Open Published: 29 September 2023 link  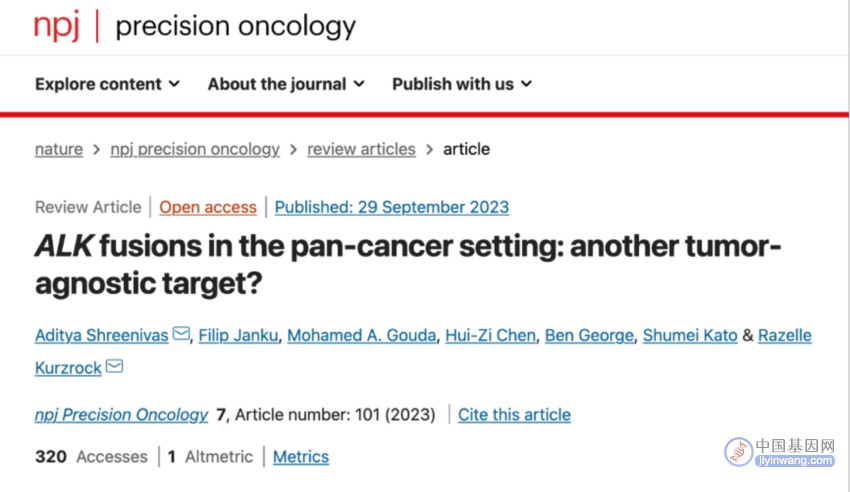[x=392, y=207]
